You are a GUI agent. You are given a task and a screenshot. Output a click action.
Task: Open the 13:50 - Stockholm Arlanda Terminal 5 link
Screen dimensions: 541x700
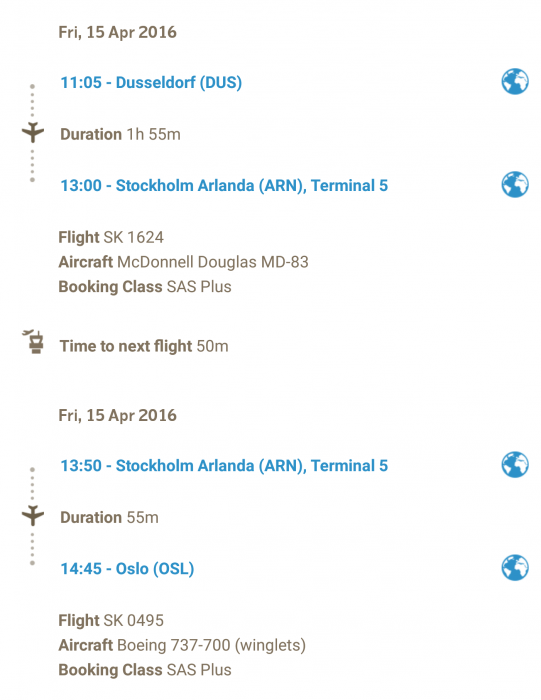coord(224,466)
